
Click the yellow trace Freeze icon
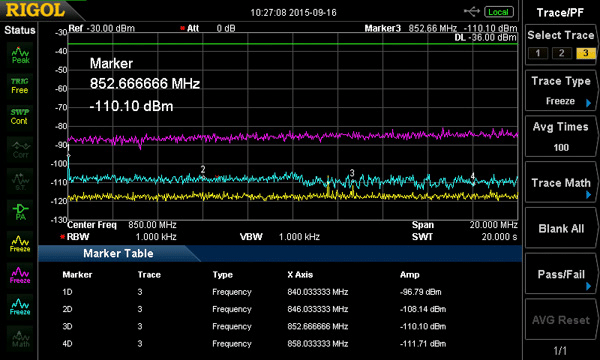point(20,244)
